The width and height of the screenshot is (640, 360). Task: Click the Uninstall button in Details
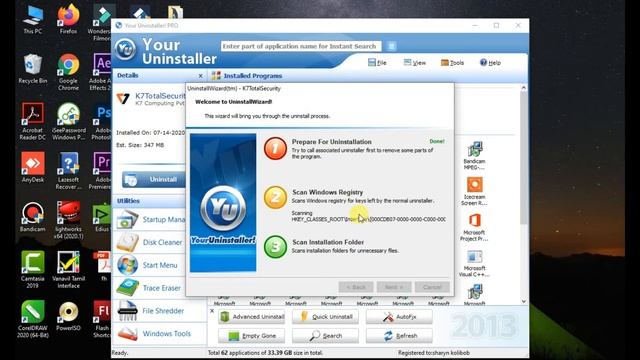(154, 179)
